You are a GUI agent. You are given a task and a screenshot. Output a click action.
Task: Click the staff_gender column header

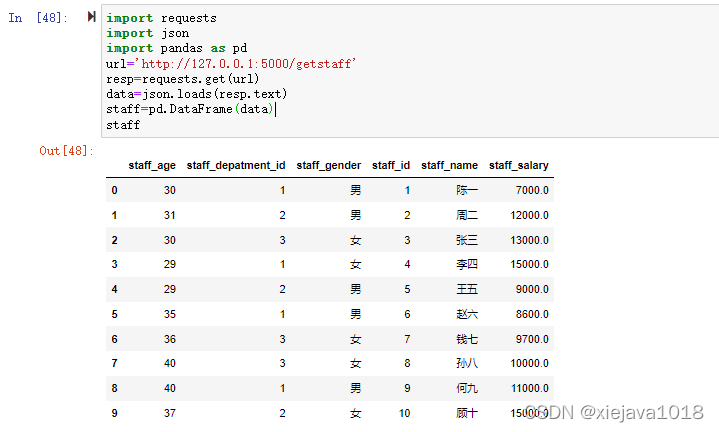pos(328,166)
